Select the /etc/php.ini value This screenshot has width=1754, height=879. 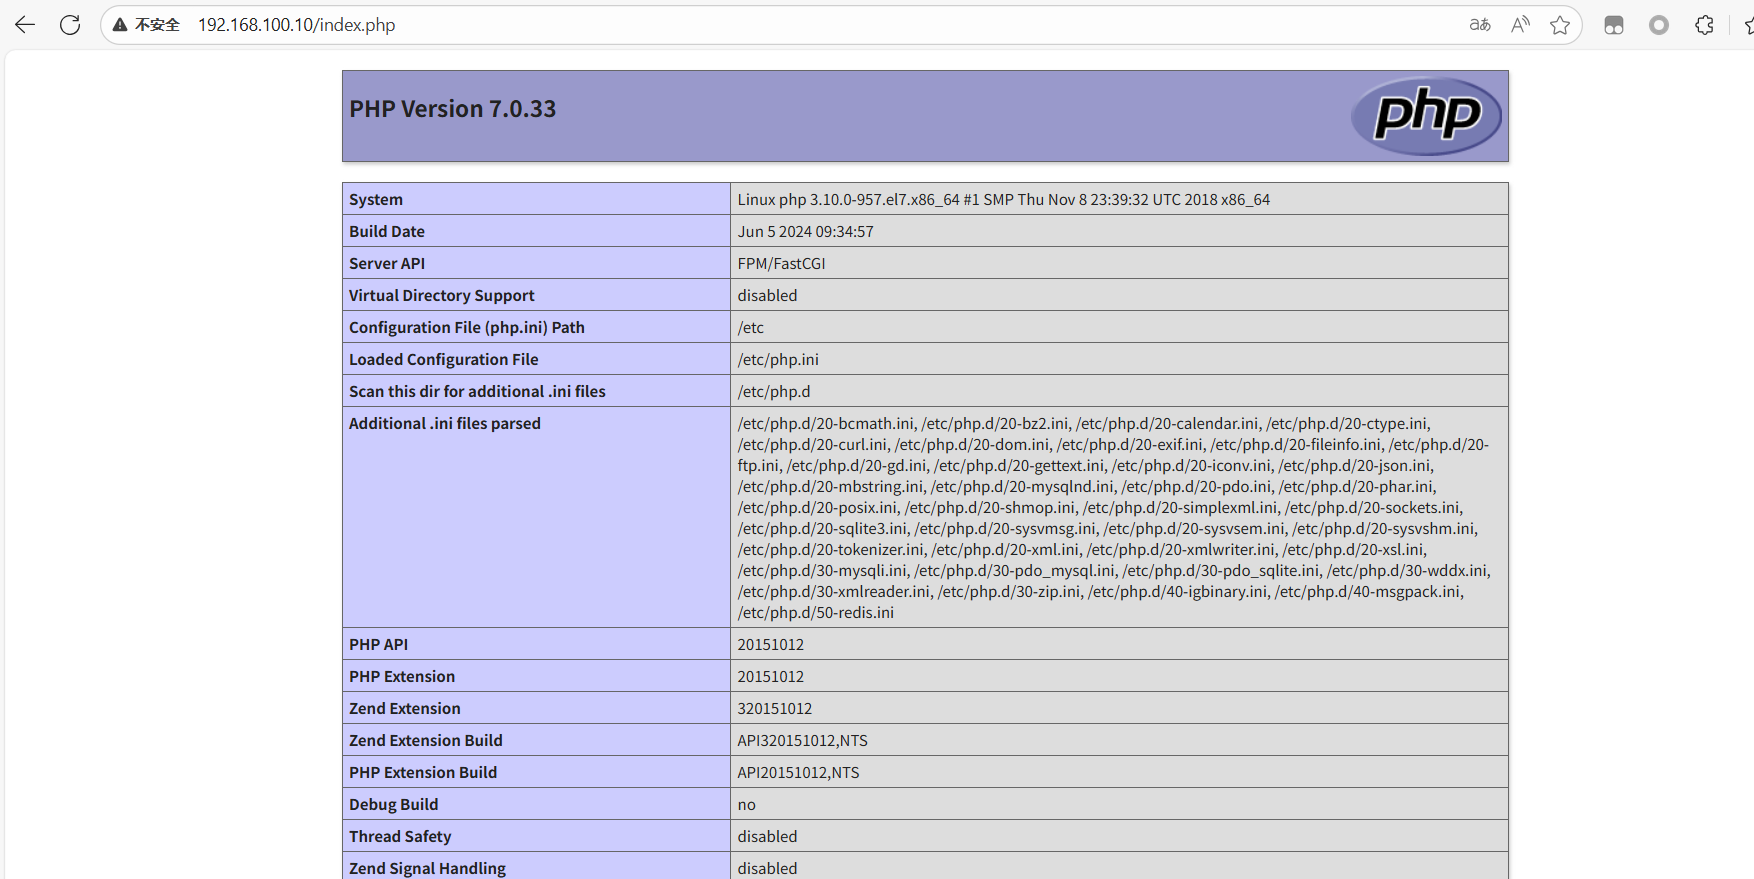point(778,359)
